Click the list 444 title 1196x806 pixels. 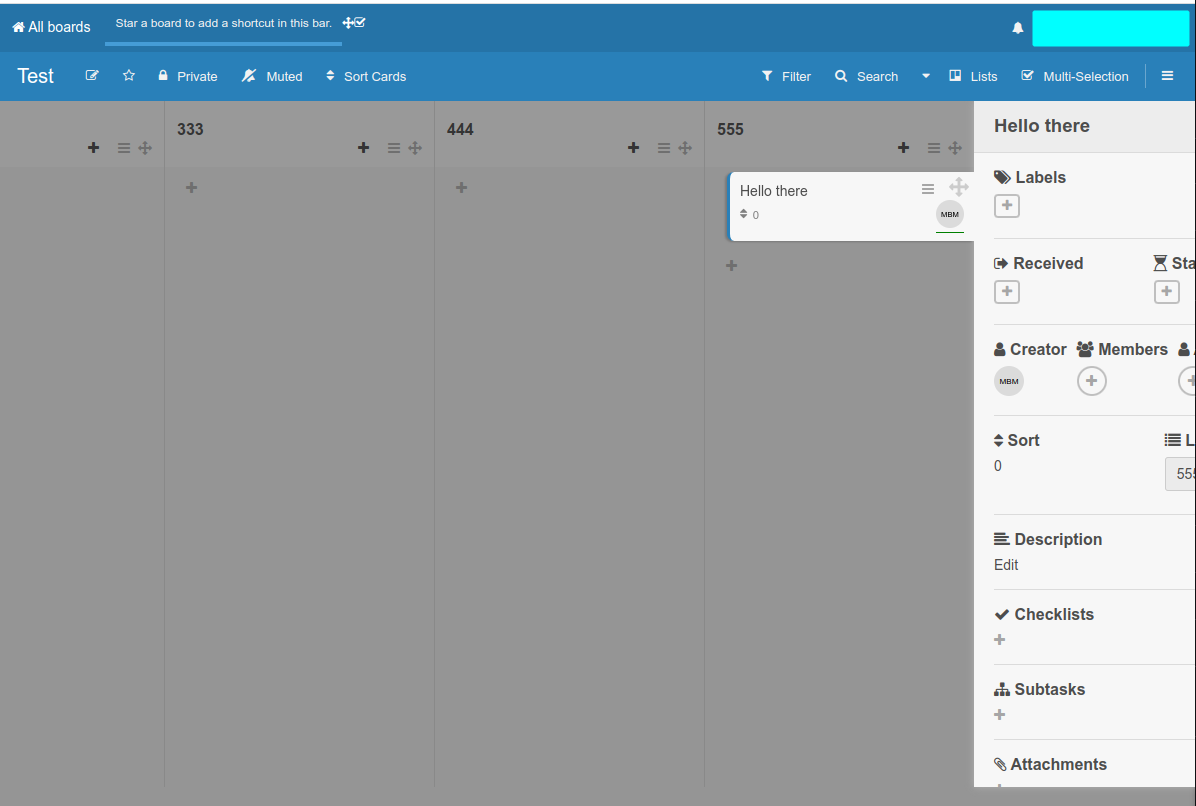460,129
